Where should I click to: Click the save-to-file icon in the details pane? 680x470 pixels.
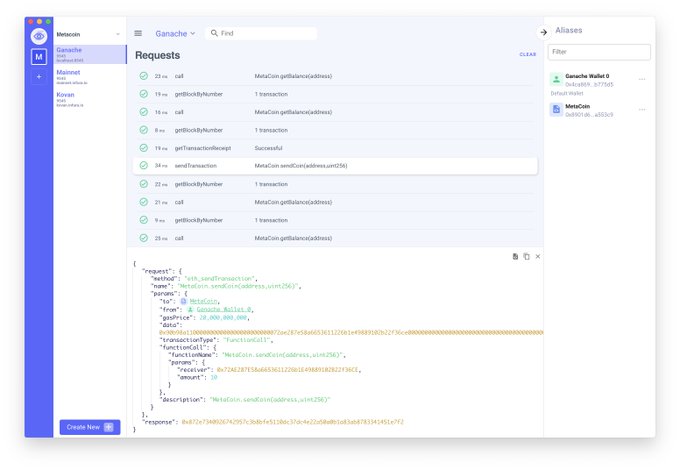click(515, 257)
